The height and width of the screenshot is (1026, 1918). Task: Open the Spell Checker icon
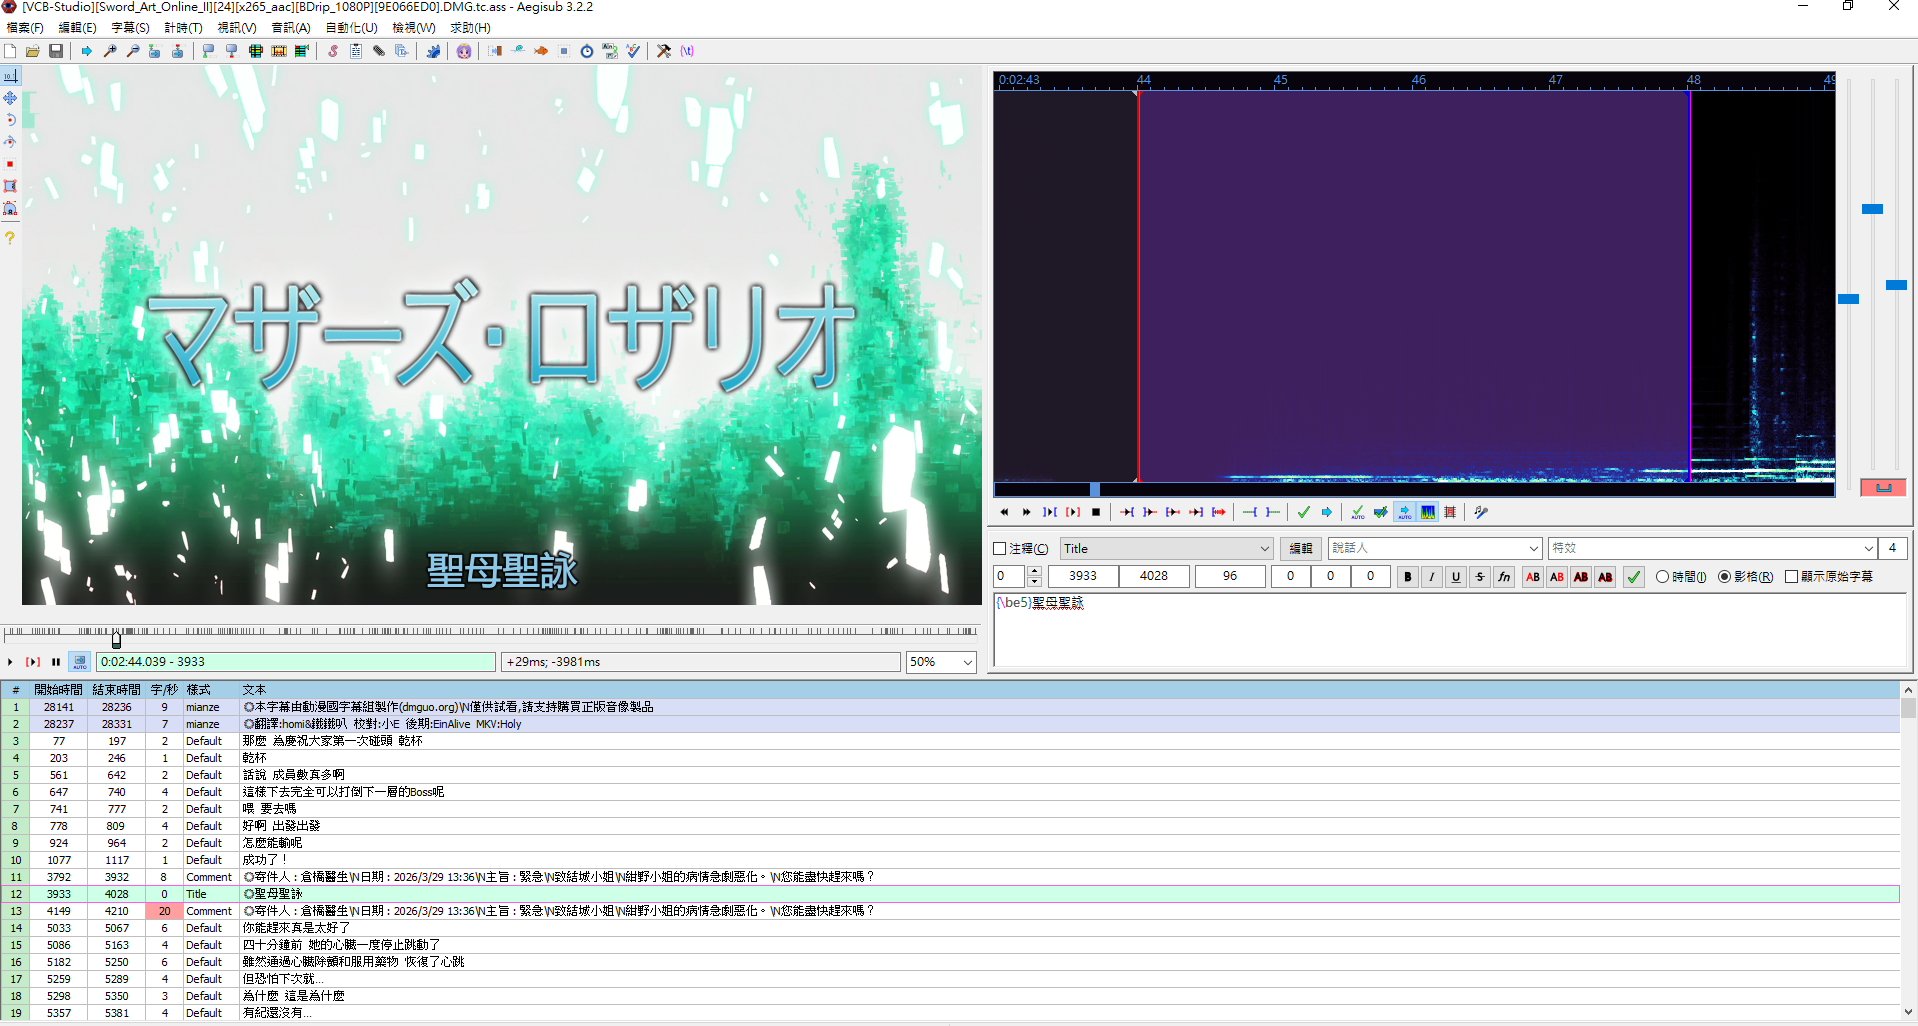pos(633,51)
